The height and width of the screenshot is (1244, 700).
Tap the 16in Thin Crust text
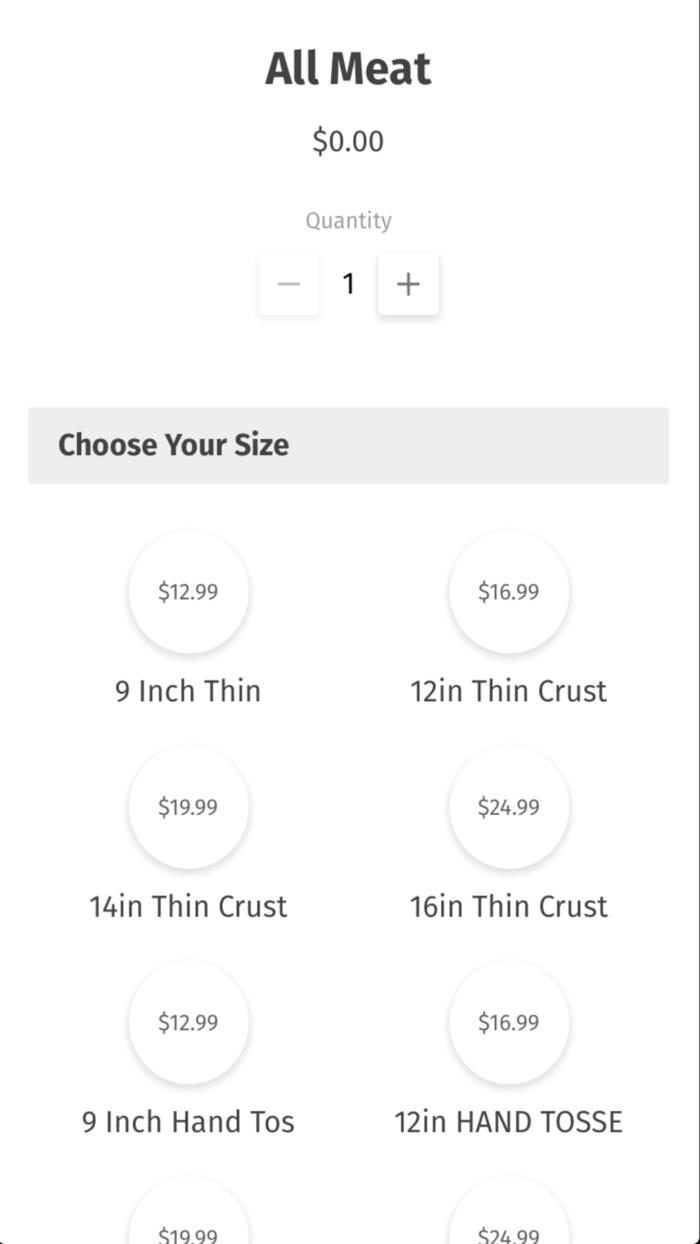508,907
